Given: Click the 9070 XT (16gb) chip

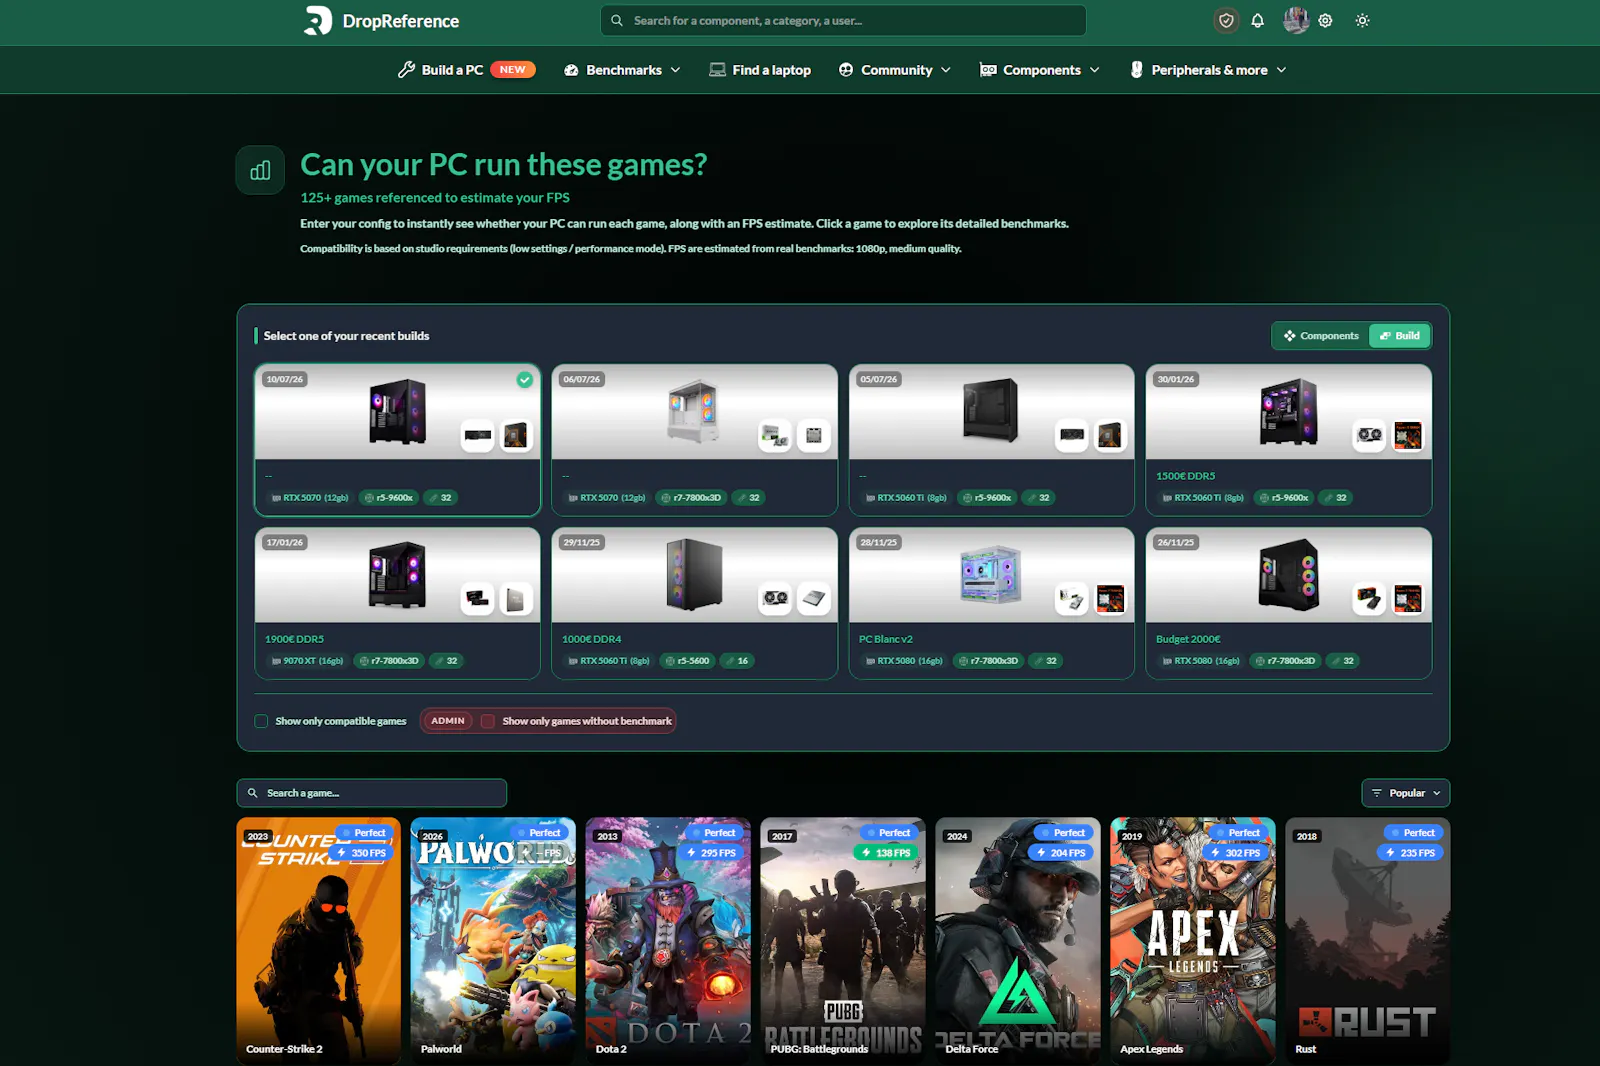Looking at the screenshot, I should [307, 661].
